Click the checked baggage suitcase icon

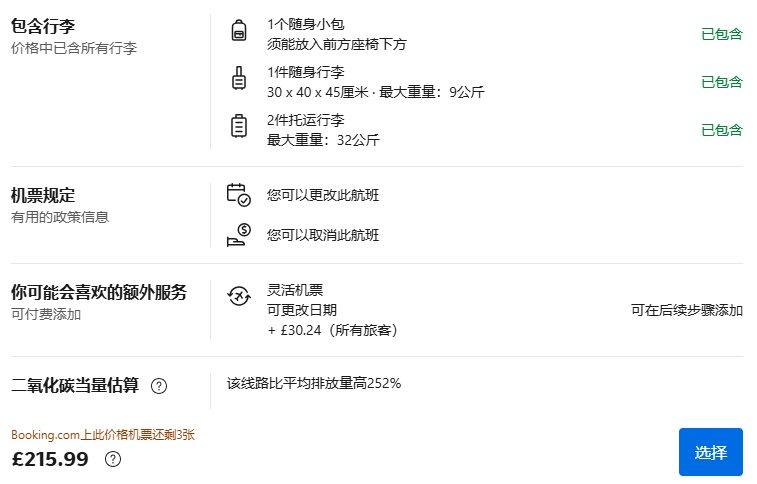click(239, 126)
